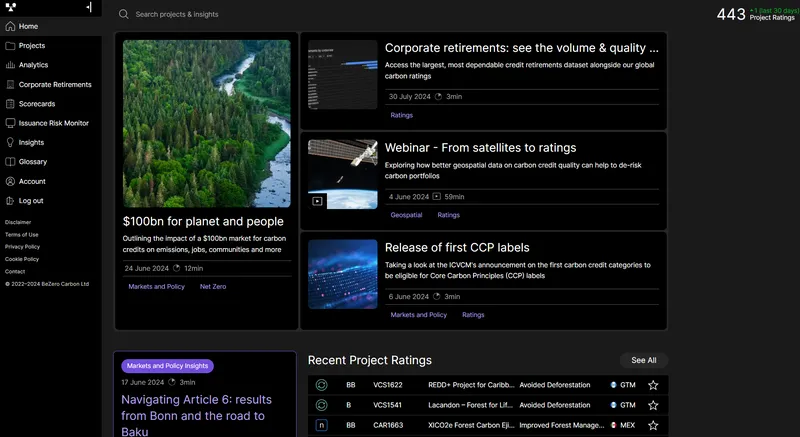Click See All for recent ratings

(643, 360)
